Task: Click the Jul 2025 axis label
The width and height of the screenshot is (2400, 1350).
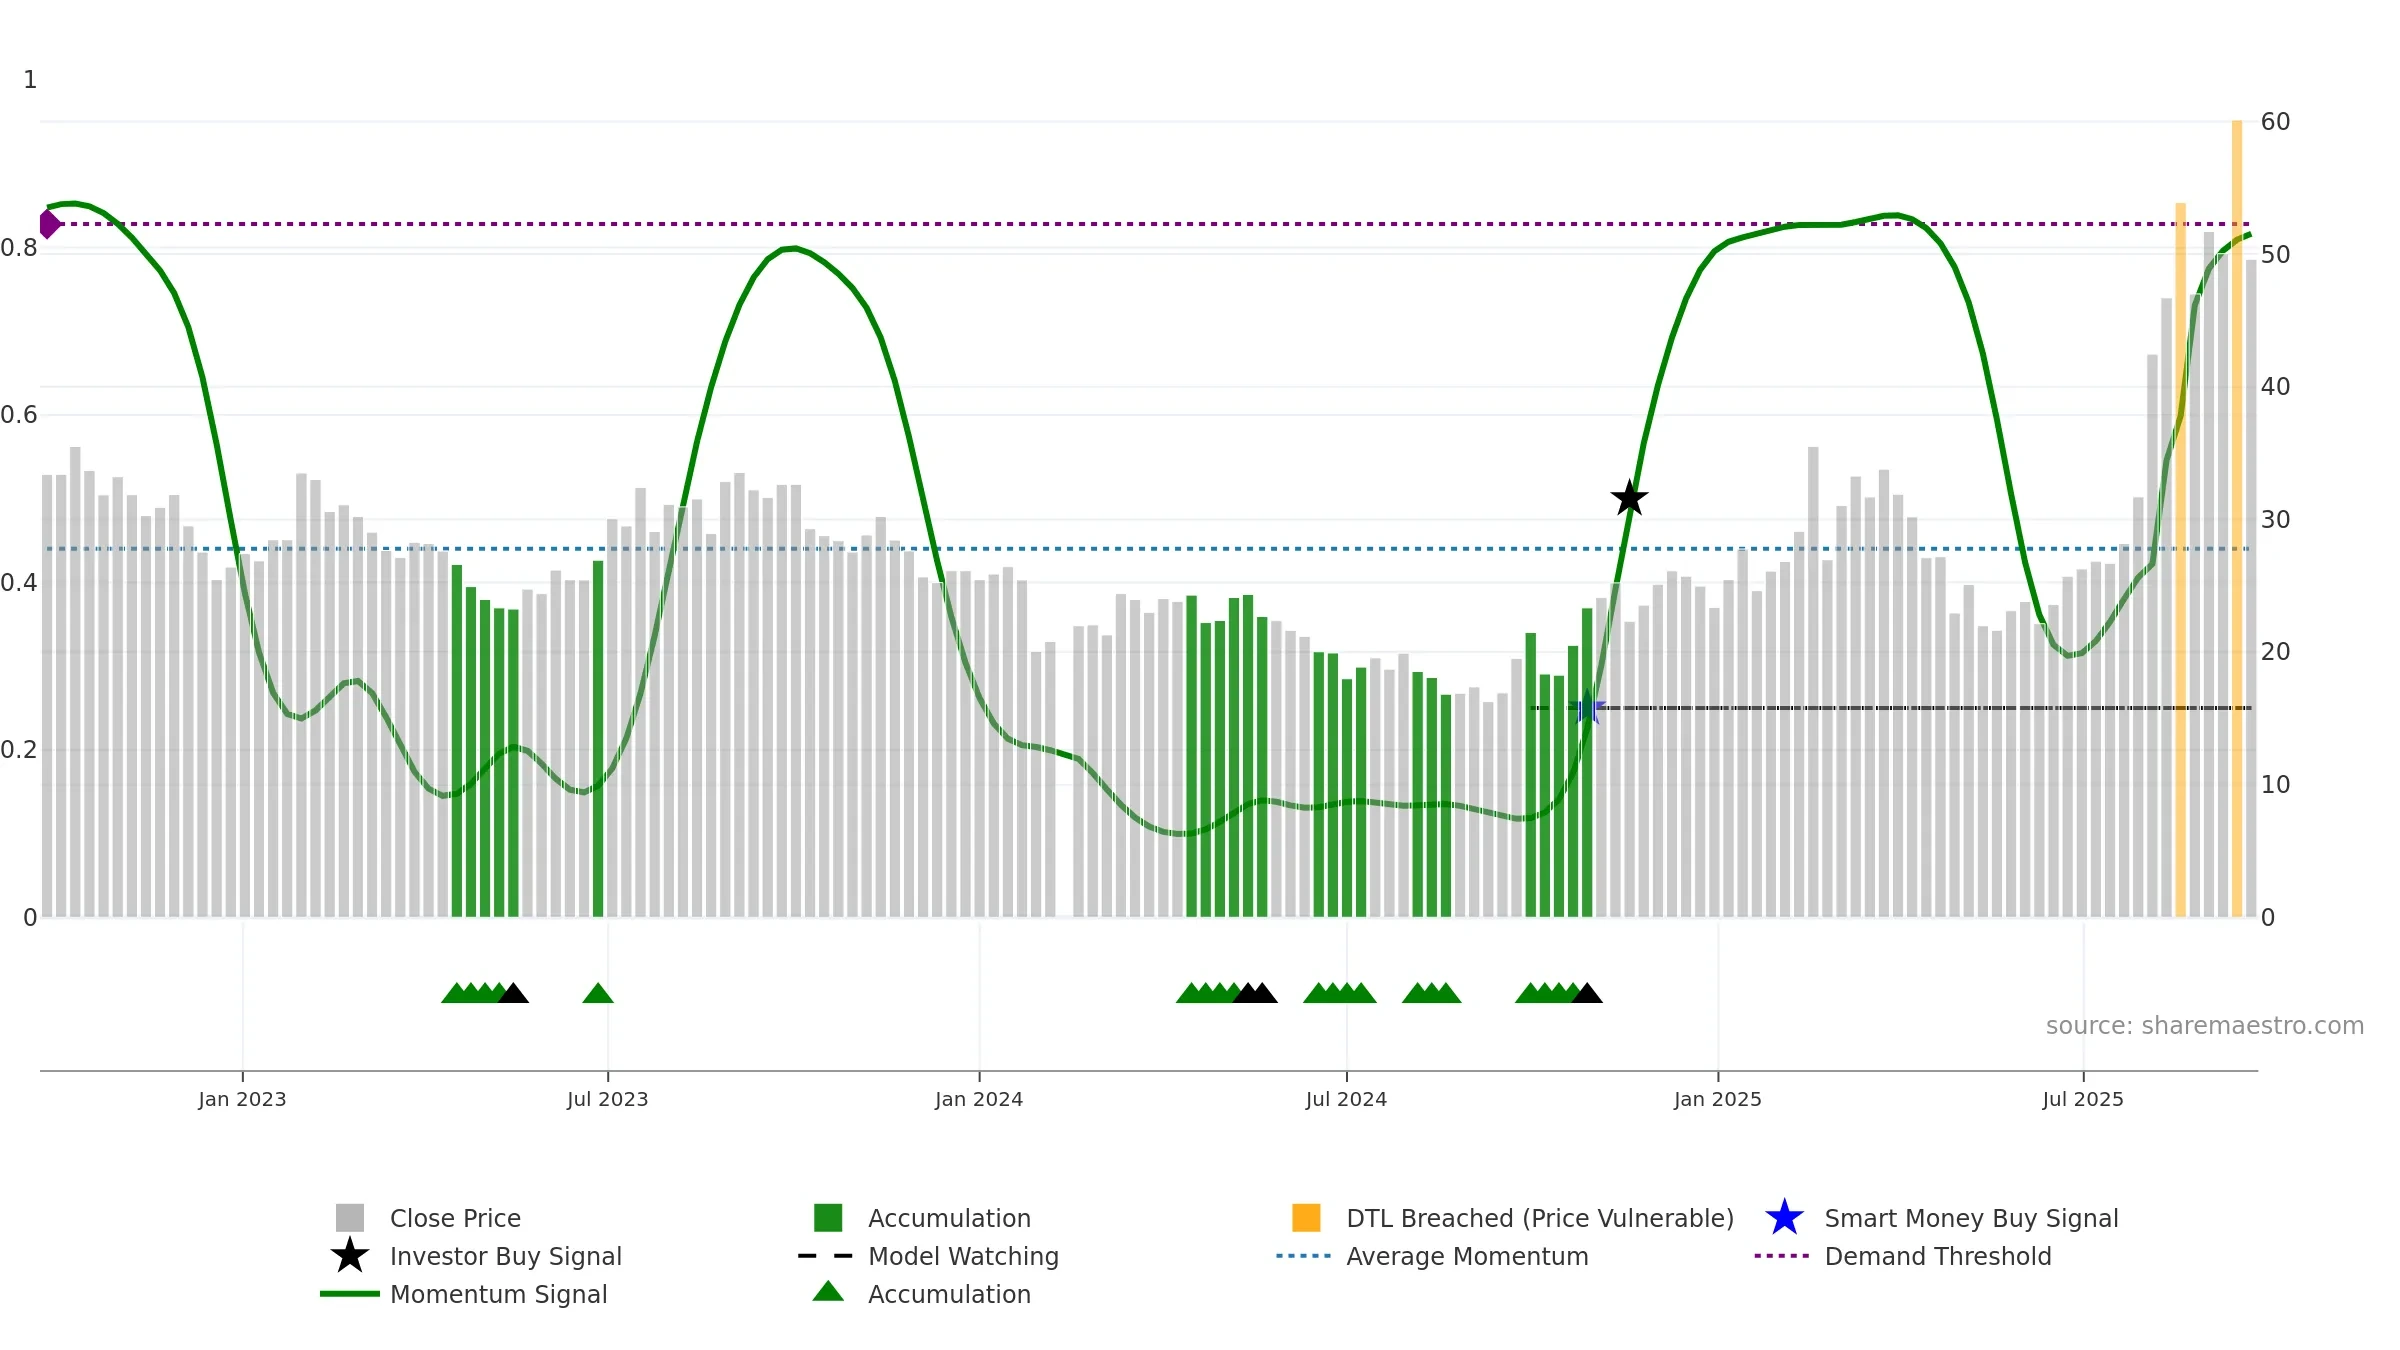Action: 2083,1100
